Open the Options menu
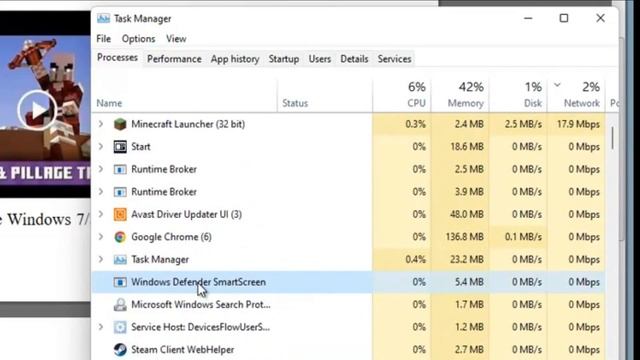 (x=138, y=39)
